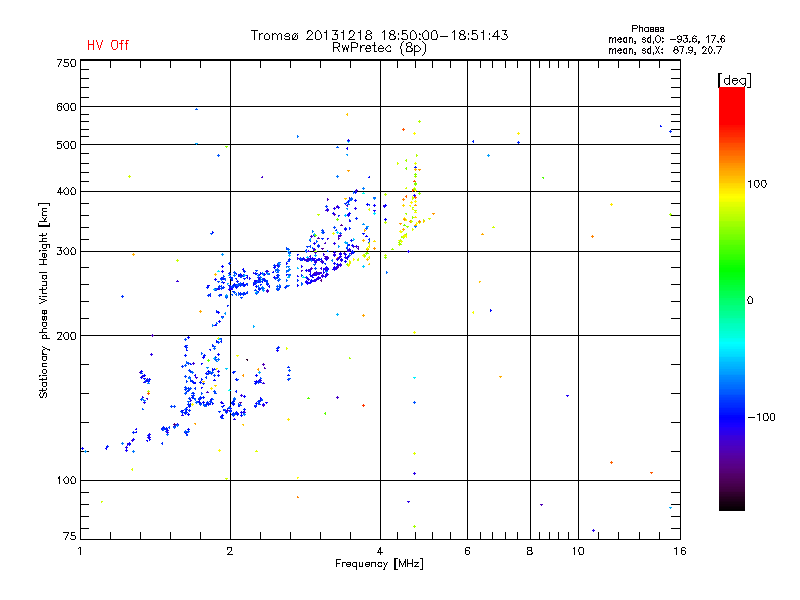800x600 pixels.
Task: Click the x-axis tick '16'
Action: (x=680, y=551)
